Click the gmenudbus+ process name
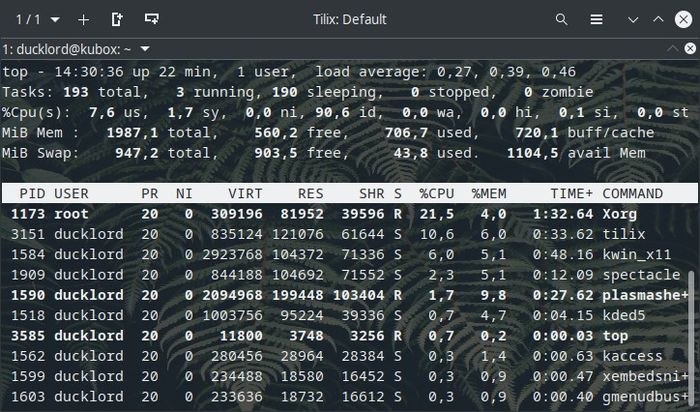Viewport: 700px width, 412px height. pyautogui.click(x=646, y=397)
